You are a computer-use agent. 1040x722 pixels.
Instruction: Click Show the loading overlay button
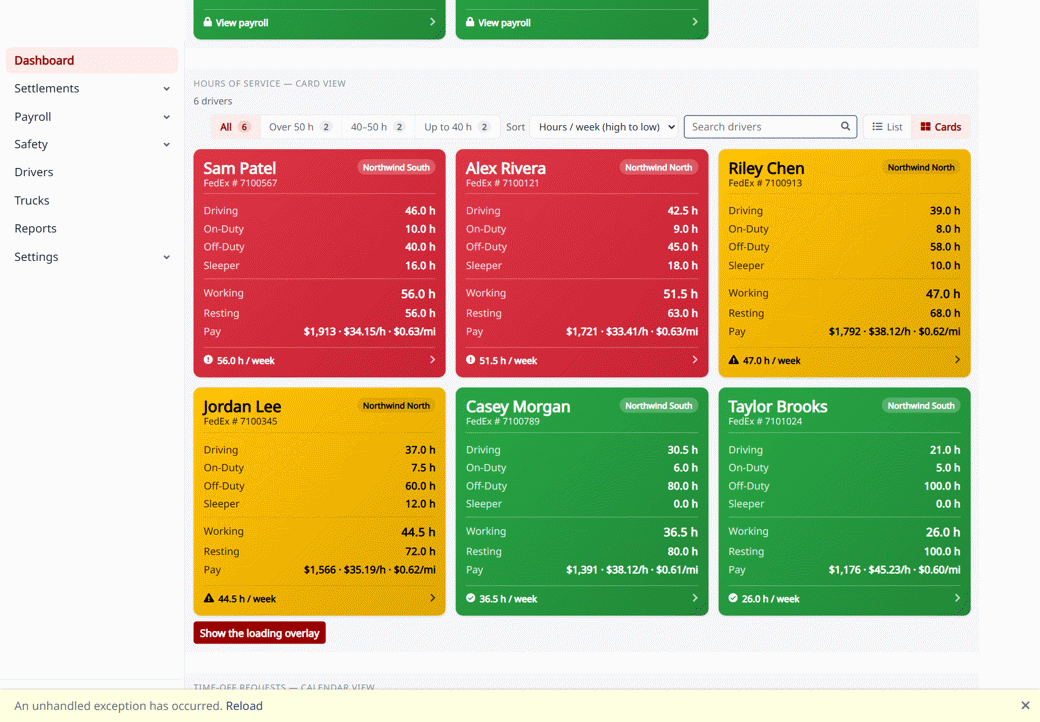pyautogui.click(x=259, y=632)
